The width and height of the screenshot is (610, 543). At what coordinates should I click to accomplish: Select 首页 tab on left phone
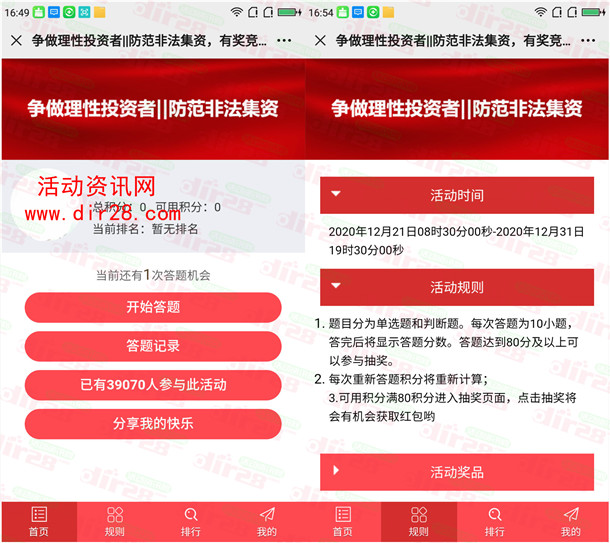[x=39, y=522]
